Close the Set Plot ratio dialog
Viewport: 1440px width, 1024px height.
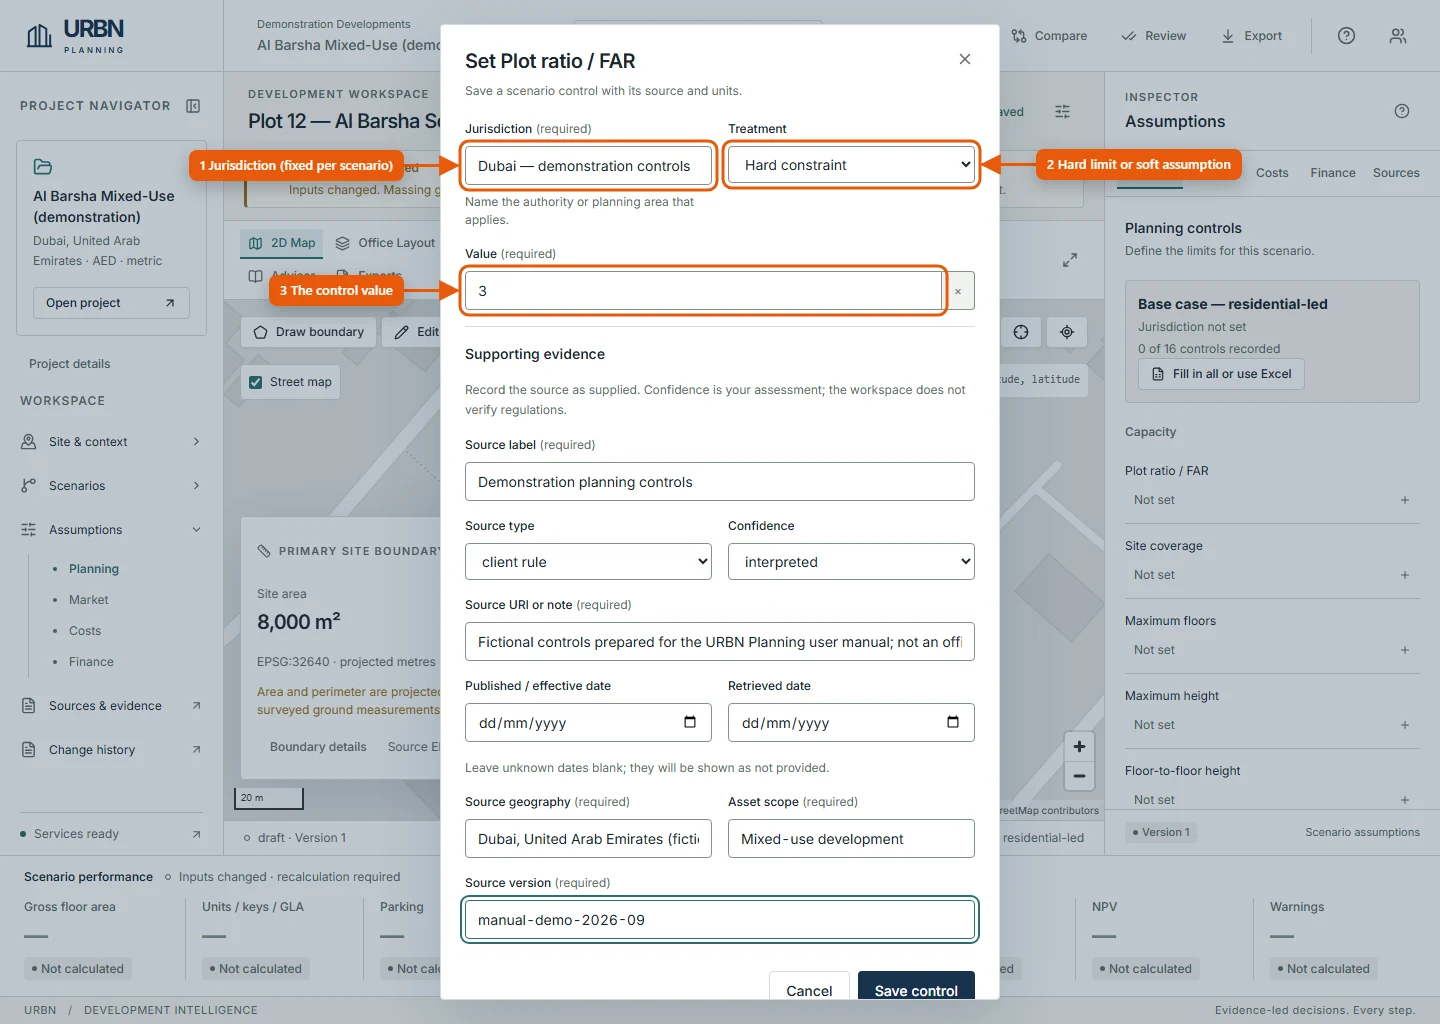click(965, 59)
